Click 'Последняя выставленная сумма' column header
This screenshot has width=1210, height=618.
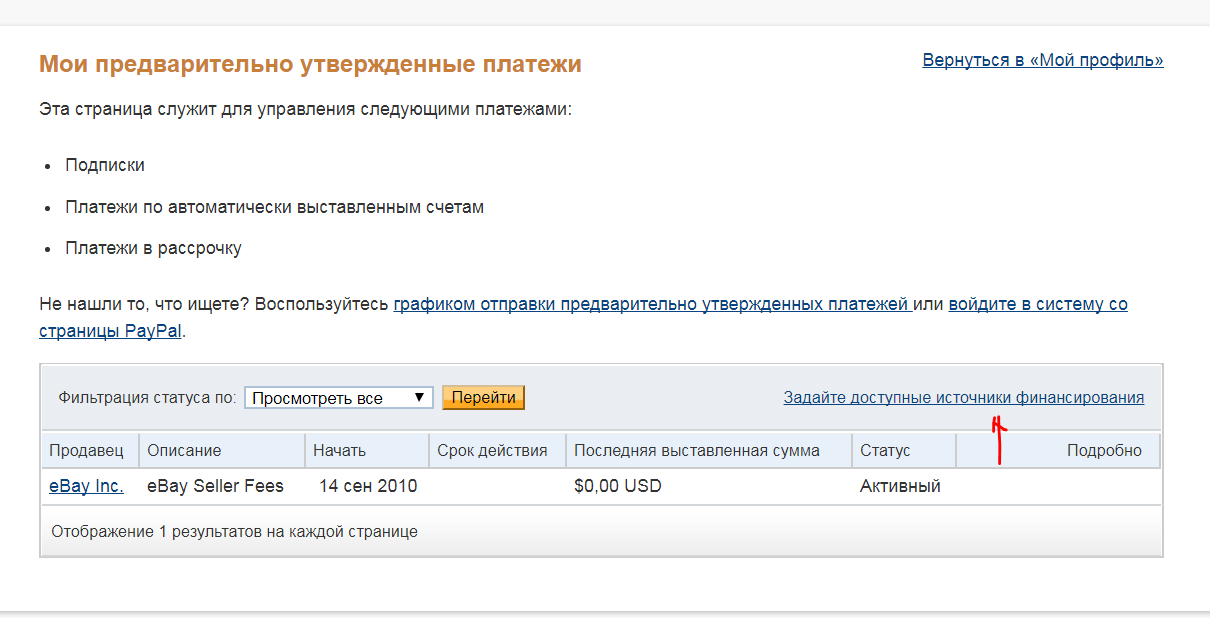pyautogui.click(x=697, y=451)
